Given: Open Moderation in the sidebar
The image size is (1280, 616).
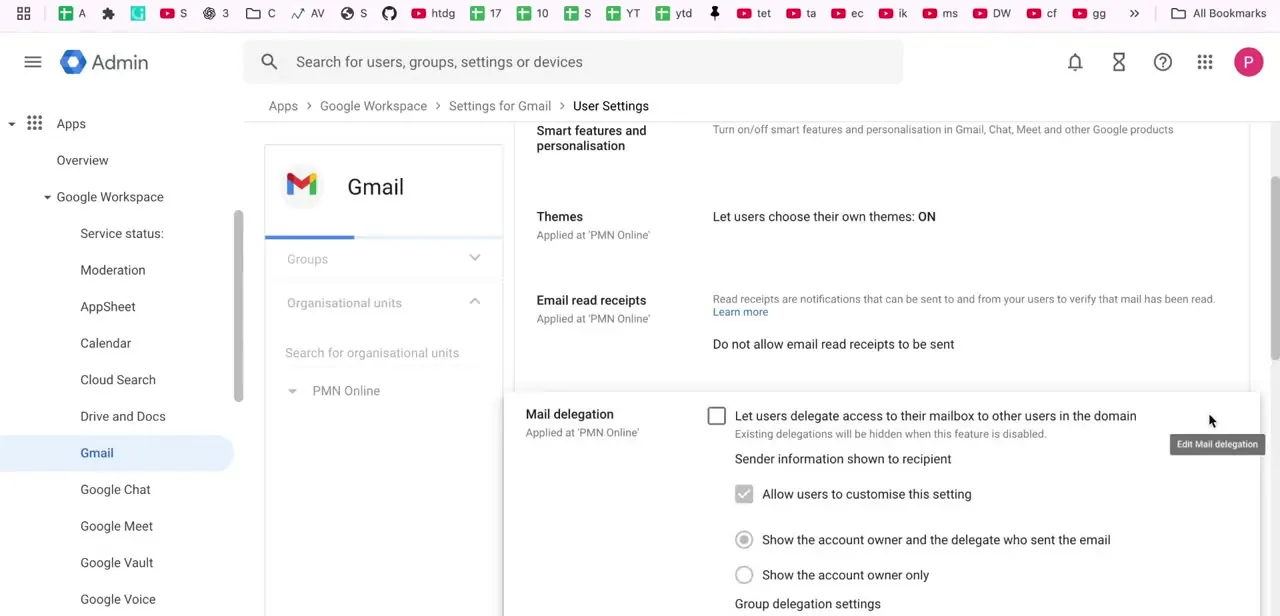Looking at the screenshot, I should click(113, 270).
